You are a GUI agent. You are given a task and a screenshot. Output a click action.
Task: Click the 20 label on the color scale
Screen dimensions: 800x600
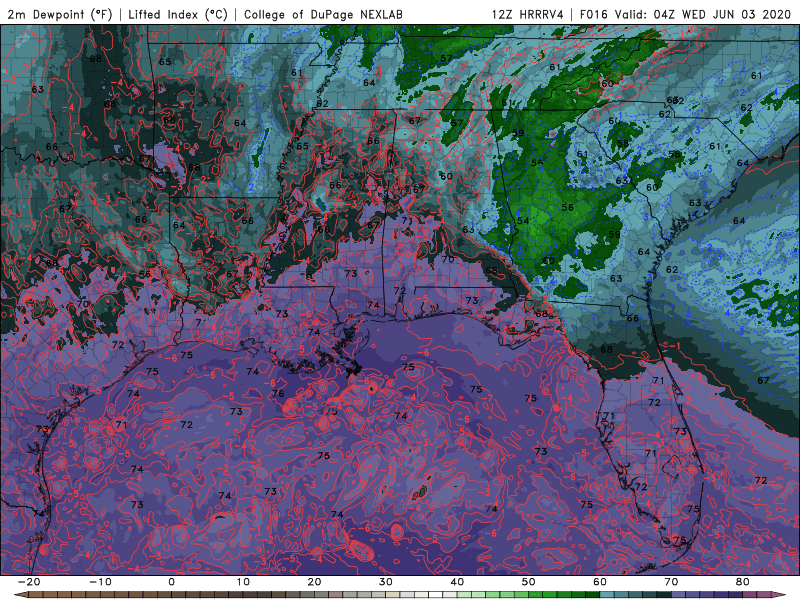(x=314, y=582)
